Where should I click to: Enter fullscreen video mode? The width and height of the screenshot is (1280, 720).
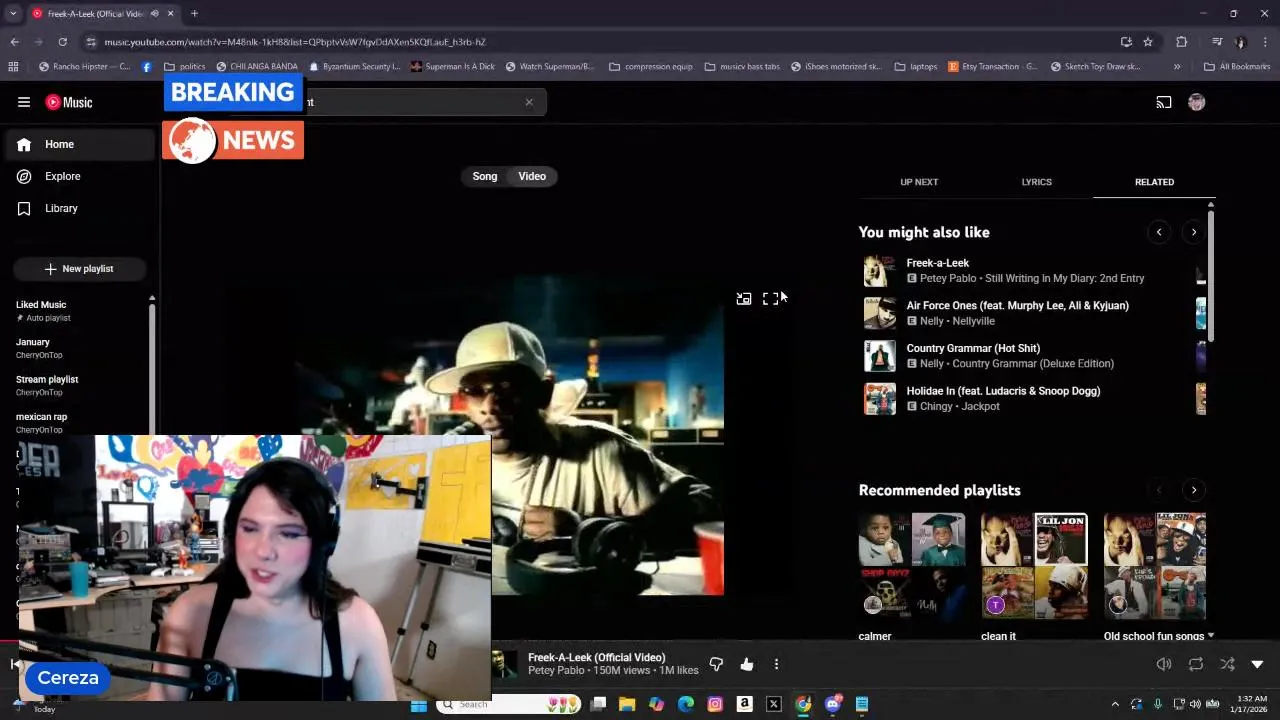(770, 299)
